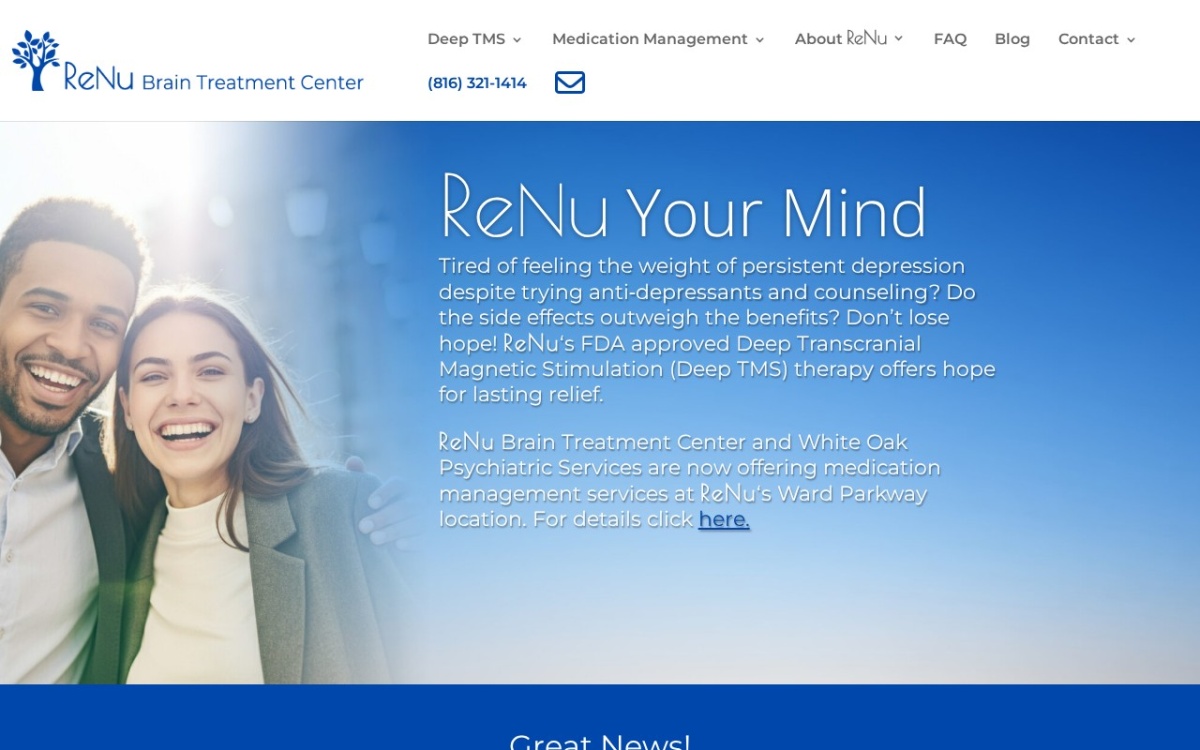Open the Blog page

coord(1012,39)
